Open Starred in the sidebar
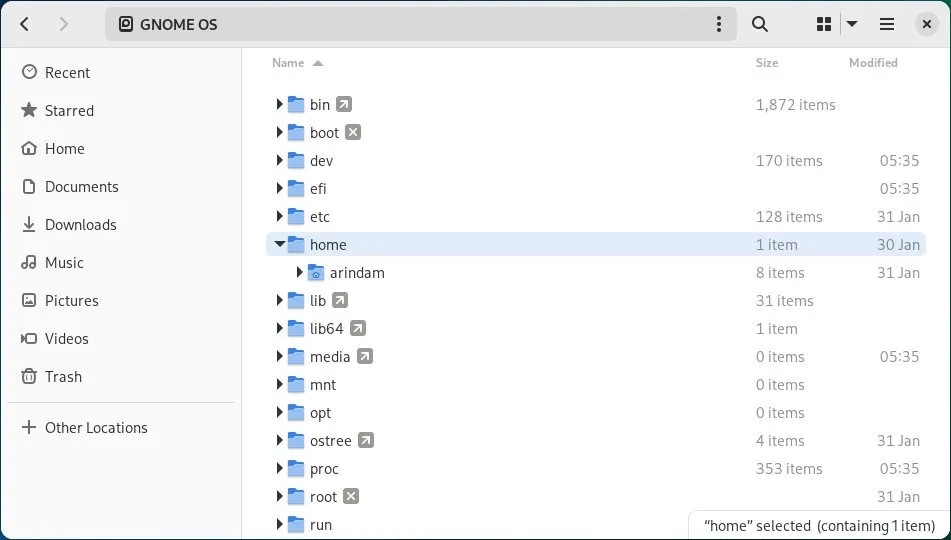The image size is (951, 540). click(69, 111)
